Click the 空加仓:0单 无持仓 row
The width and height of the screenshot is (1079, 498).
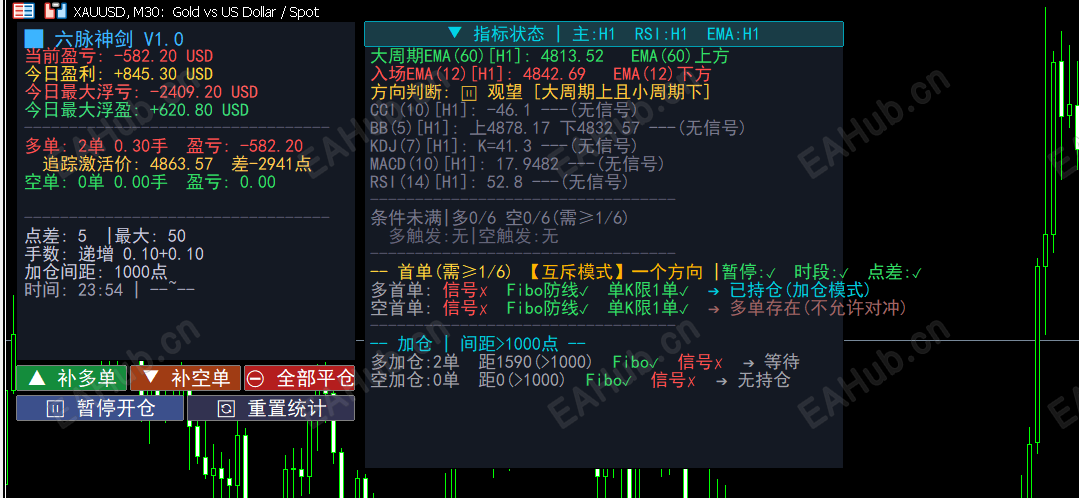point(580,379)
